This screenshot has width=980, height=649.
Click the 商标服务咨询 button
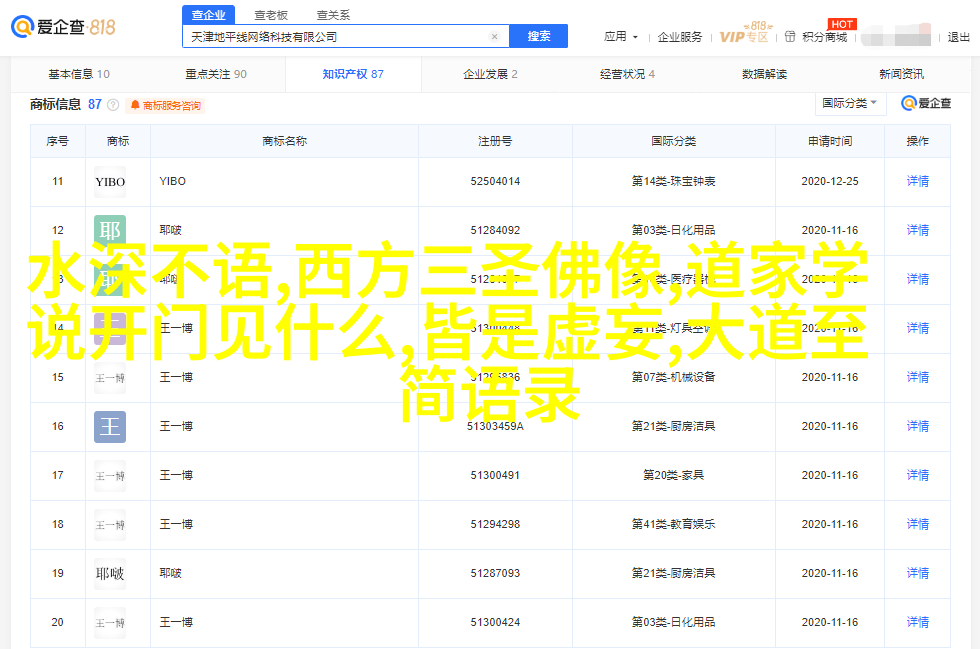click(x=166, y=106)
